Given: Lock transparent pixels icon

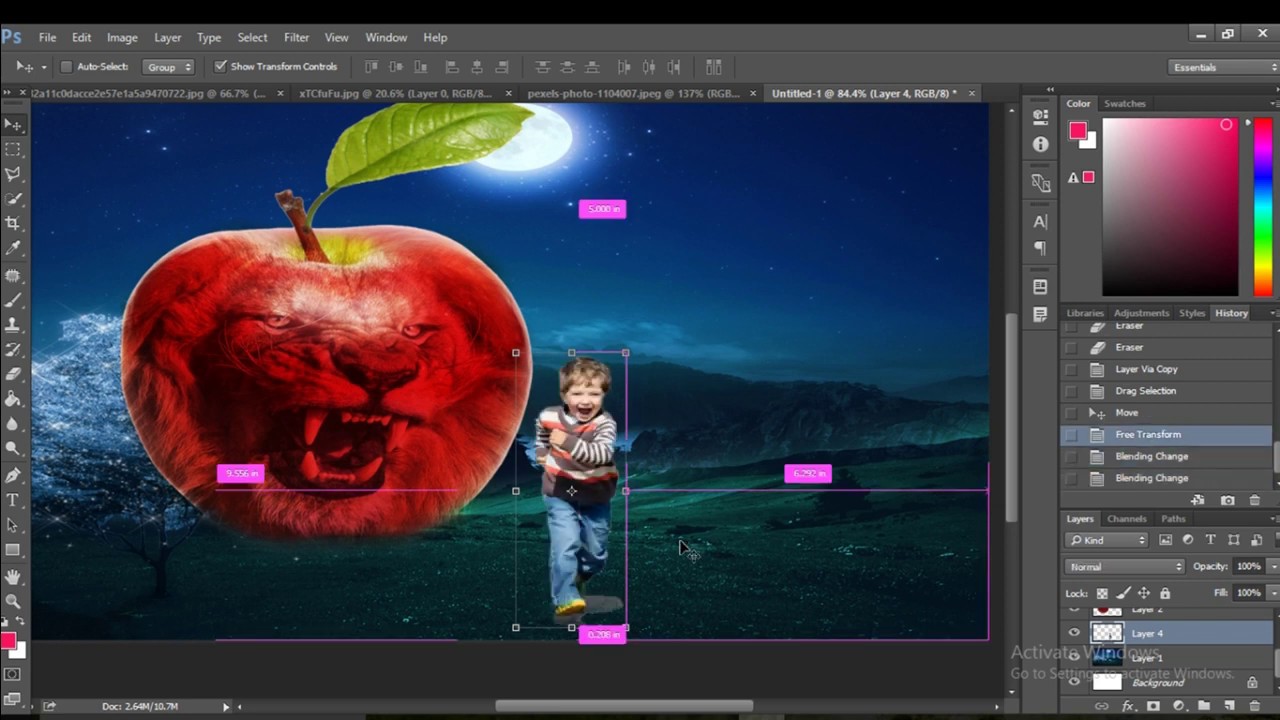Looking at the screenshot, I should pyautogui.click(x=1102, y=593).
